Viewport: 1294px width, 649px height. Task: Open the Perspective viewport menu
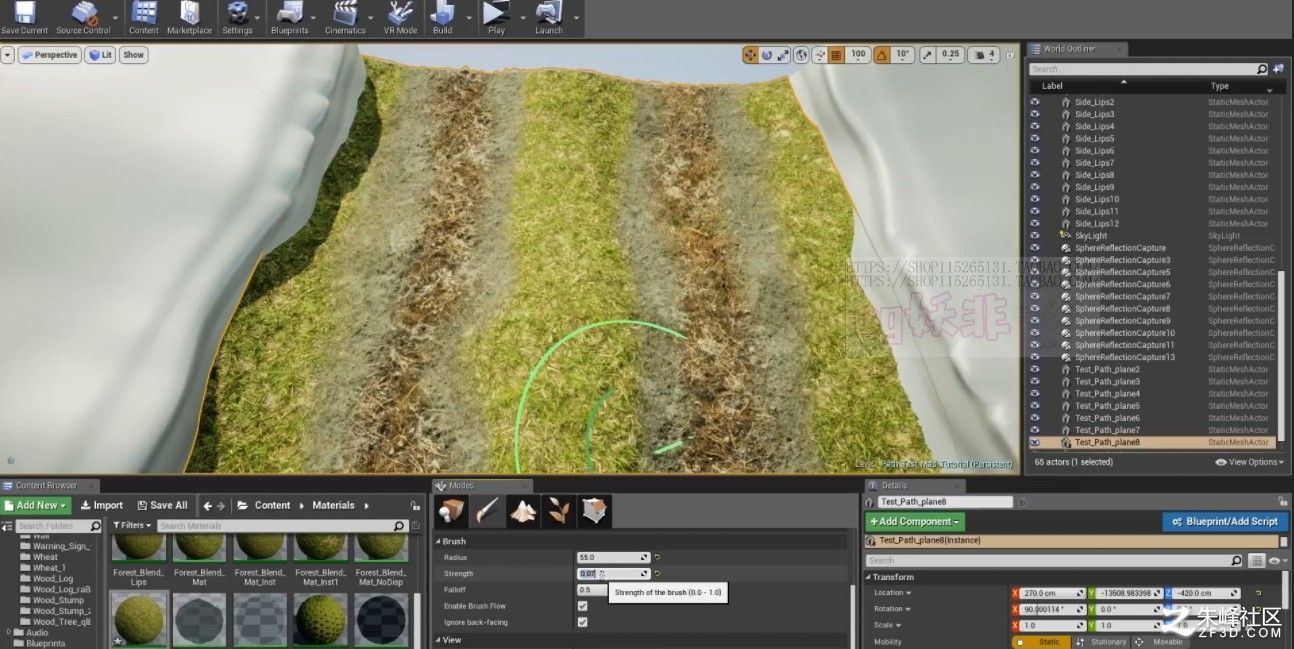point(50,55)
